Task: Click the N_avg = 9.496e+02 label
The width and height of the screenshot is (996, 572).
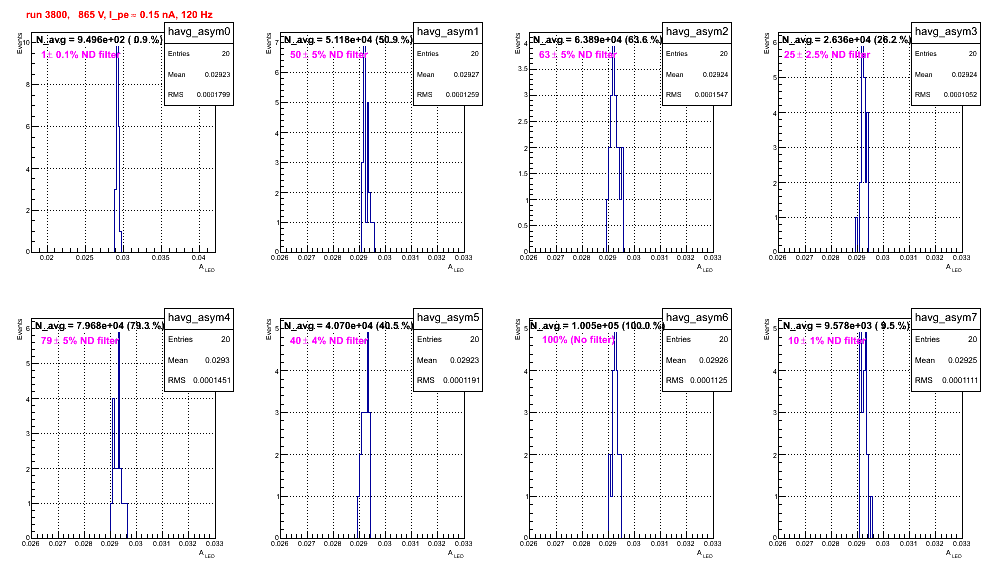Action: click(x=99, y=39)
